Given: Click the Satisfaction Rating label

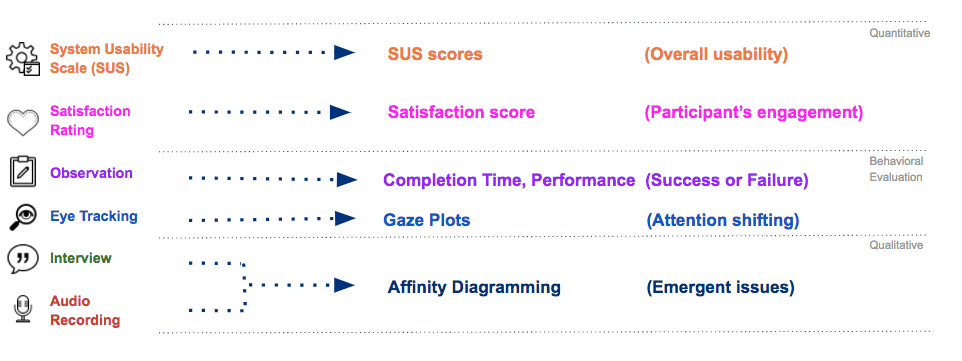Looking at the screenshot, I should pyautogui.click(x=90, y=120).
